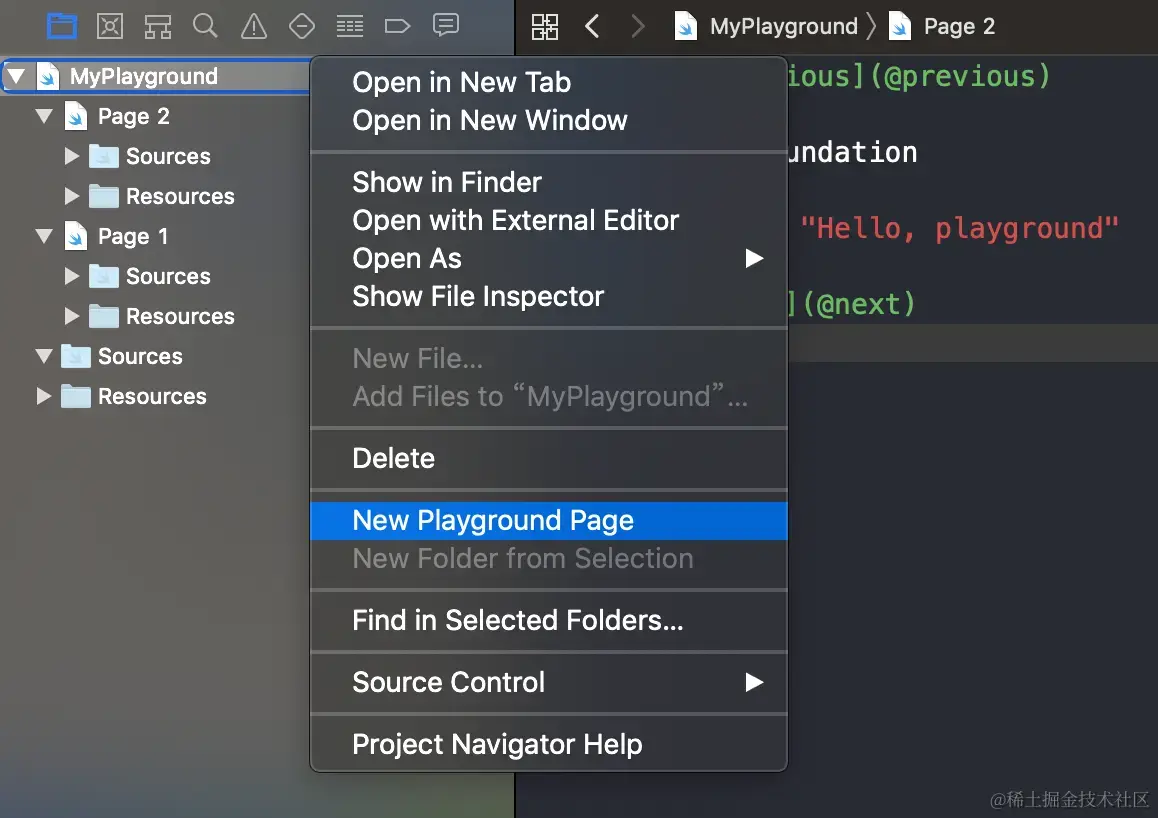The width and height of the screenshot is (1158, 818).
Task: Choose the Source Control menu entry
Action: (x=549, y=682)
